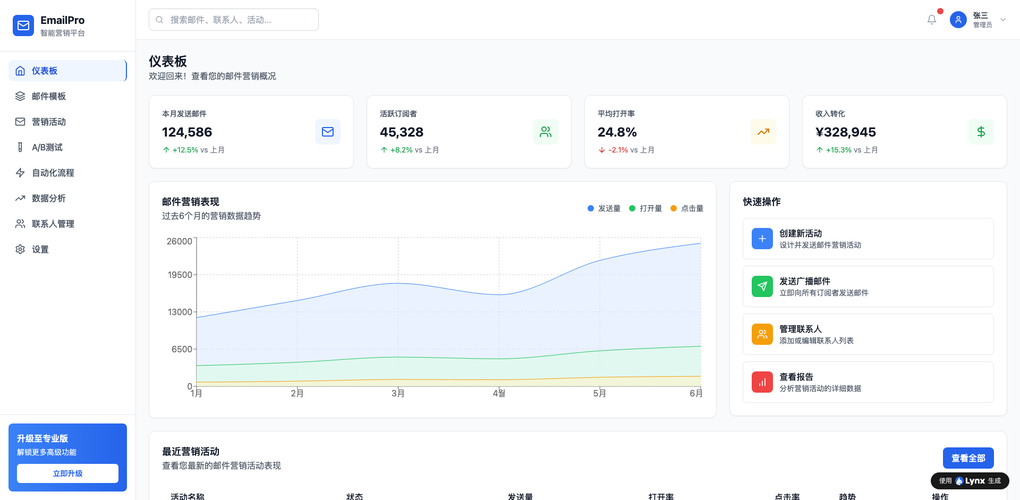
Task: Click the envelope icon in 本月发送邮件 card
Action: pos(327,132)
